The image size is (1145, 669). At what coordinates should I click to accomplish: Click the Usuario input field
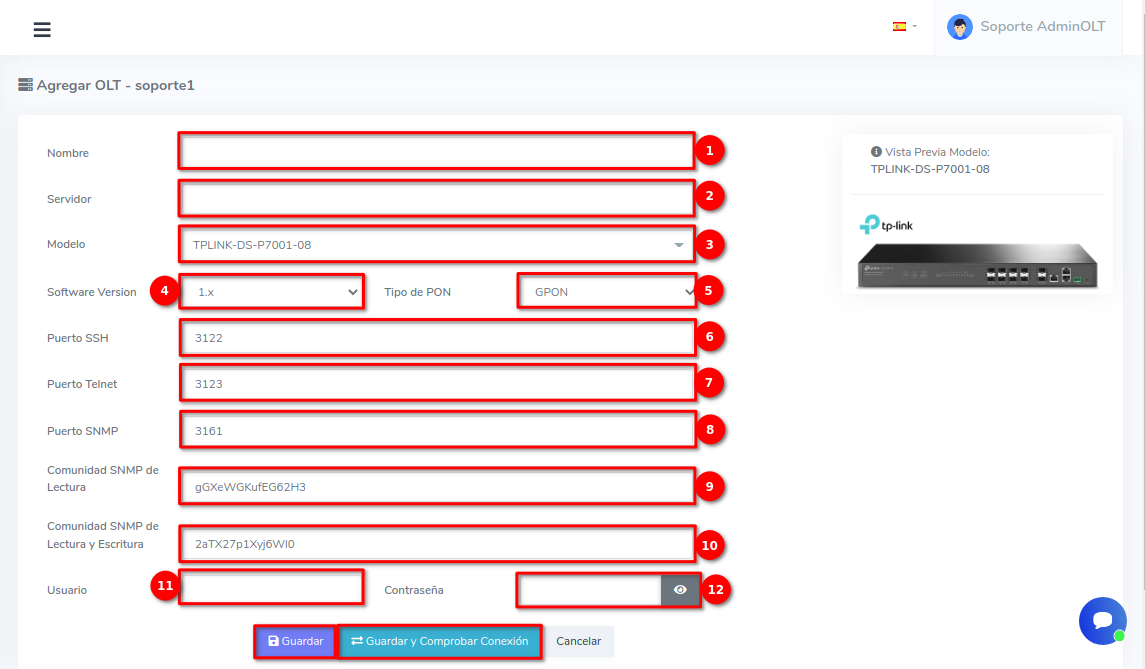(271, 588)
